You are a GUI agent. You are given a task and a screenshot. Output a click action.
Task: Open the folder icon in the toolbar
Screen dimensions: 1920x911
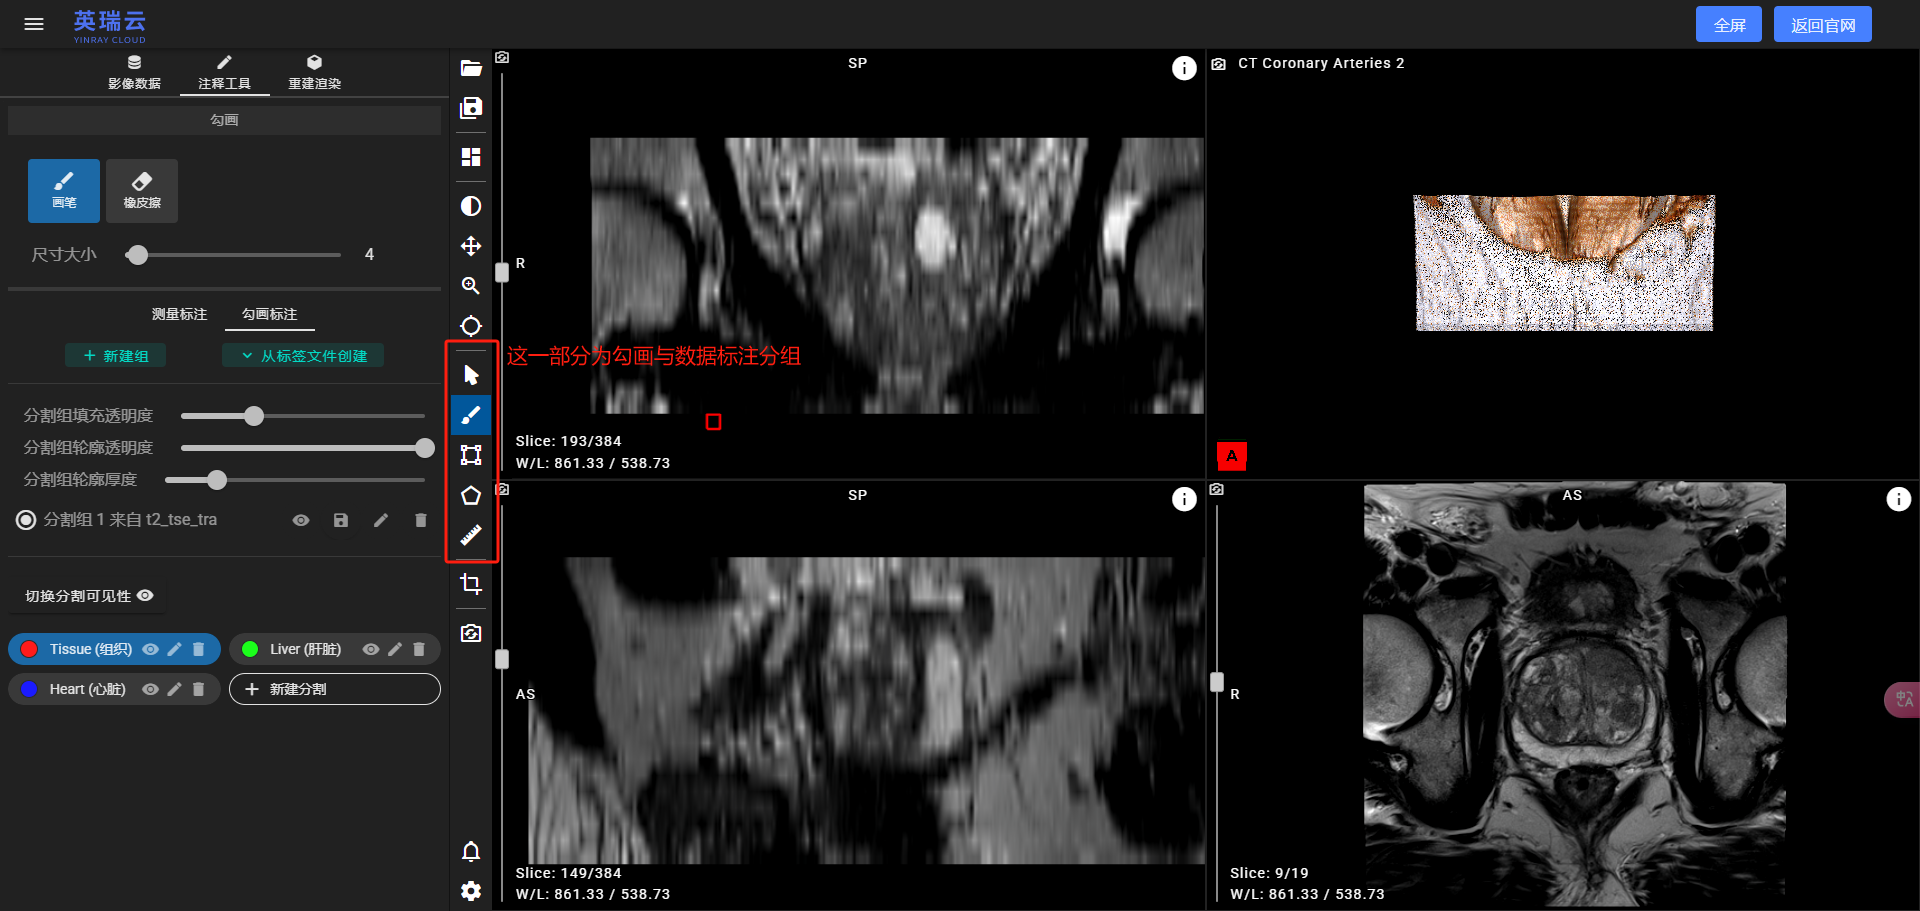pyautogui.click(x=471, y=68)
